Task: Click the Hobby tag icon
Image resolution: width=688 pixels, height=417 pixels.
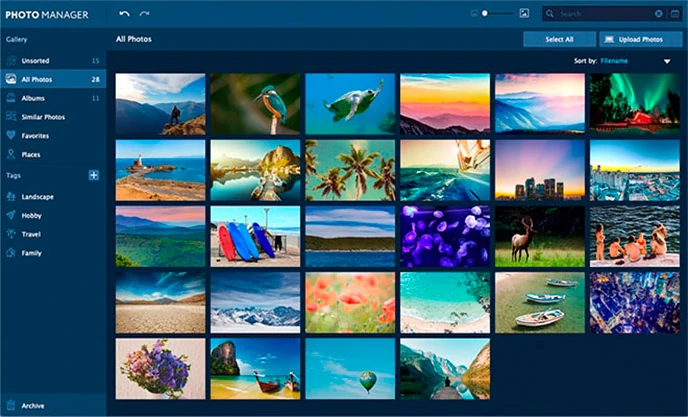Action: pyautogui.click(x=11, y=215)
